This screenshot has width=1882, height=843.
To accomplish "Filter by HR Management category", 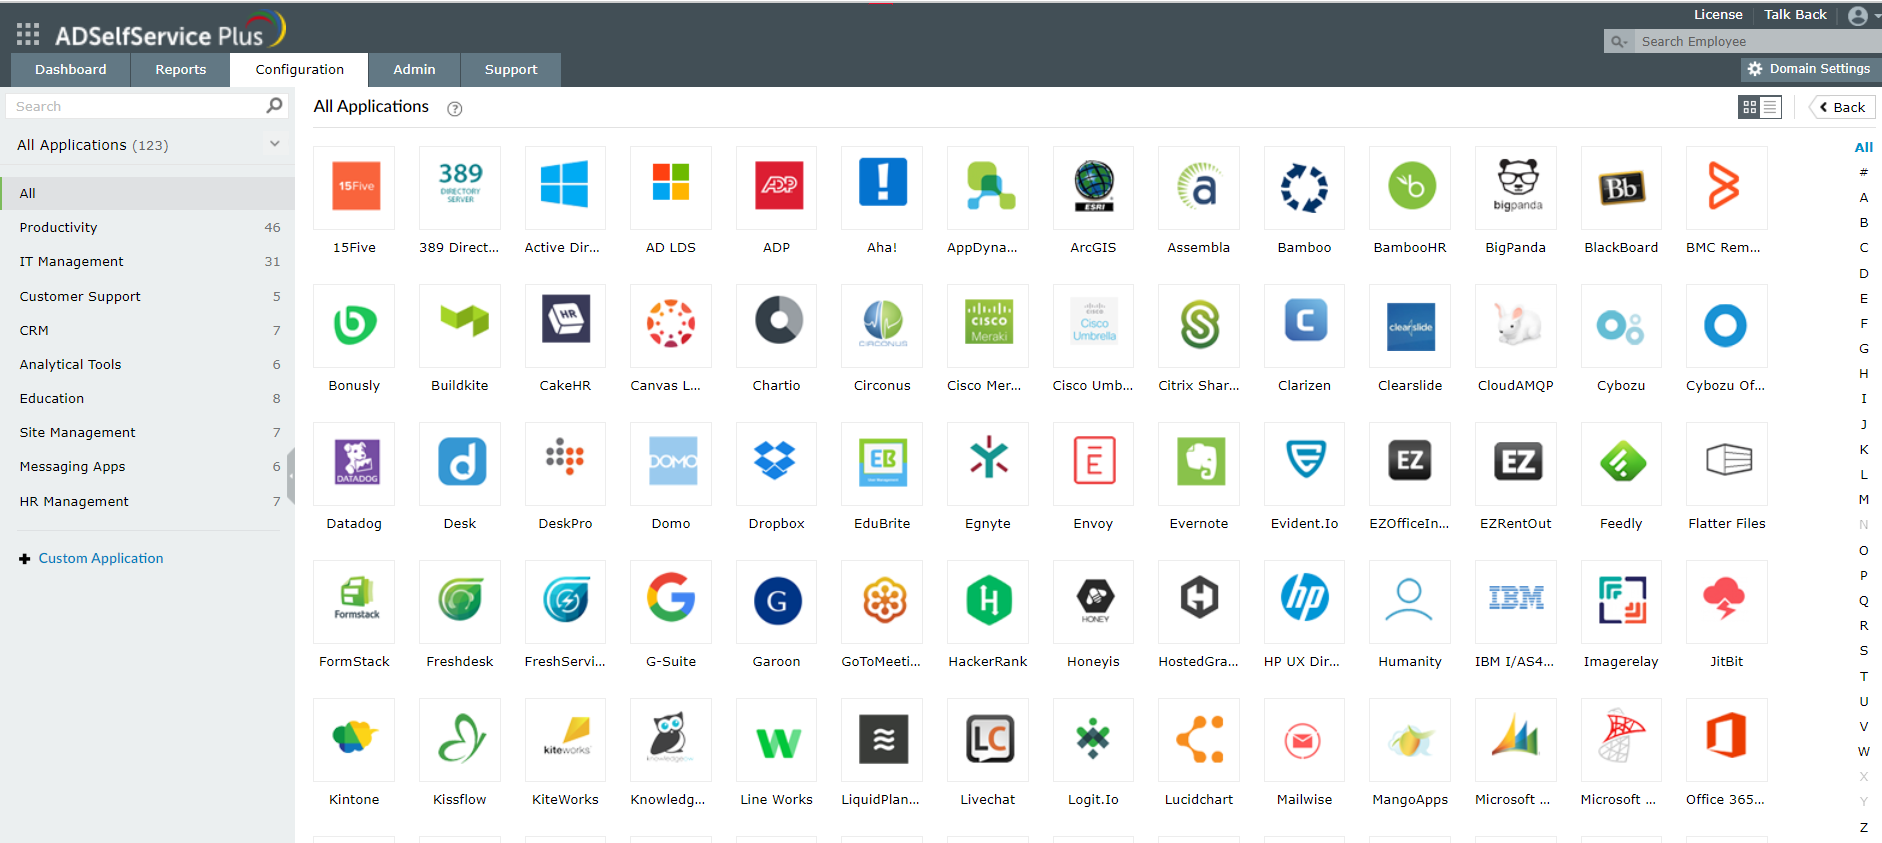I will 148,501.
